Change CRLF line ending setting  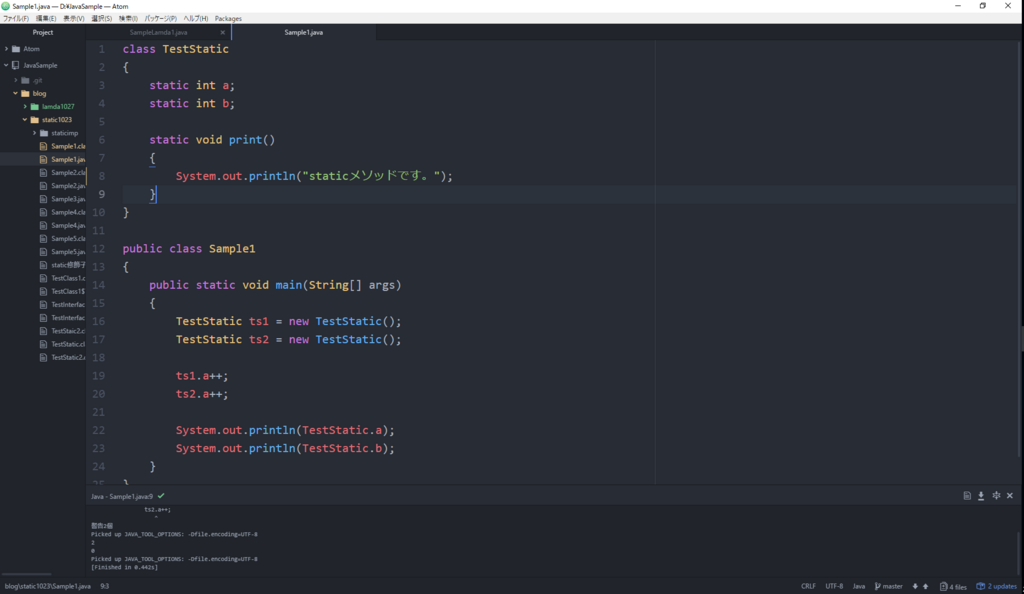(x=808, y=586)
